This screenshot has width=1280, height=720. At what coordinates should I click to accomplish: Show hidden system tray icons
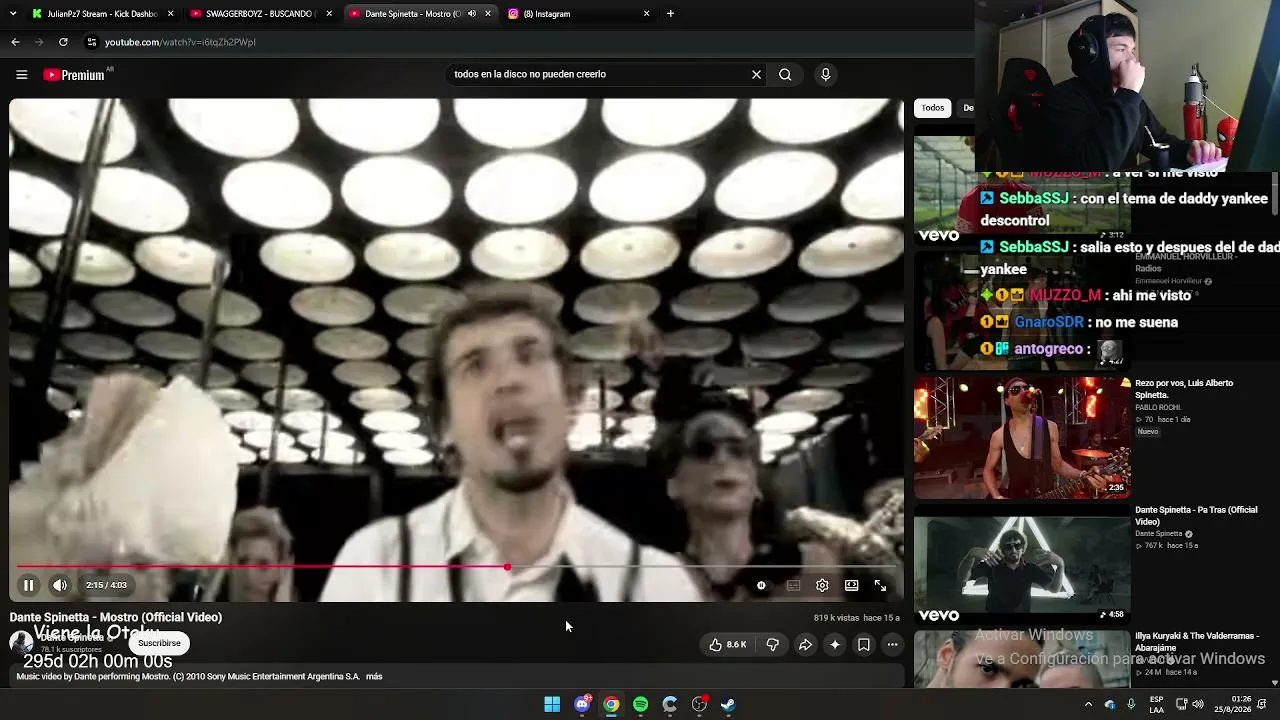[x=1088, y=704]
